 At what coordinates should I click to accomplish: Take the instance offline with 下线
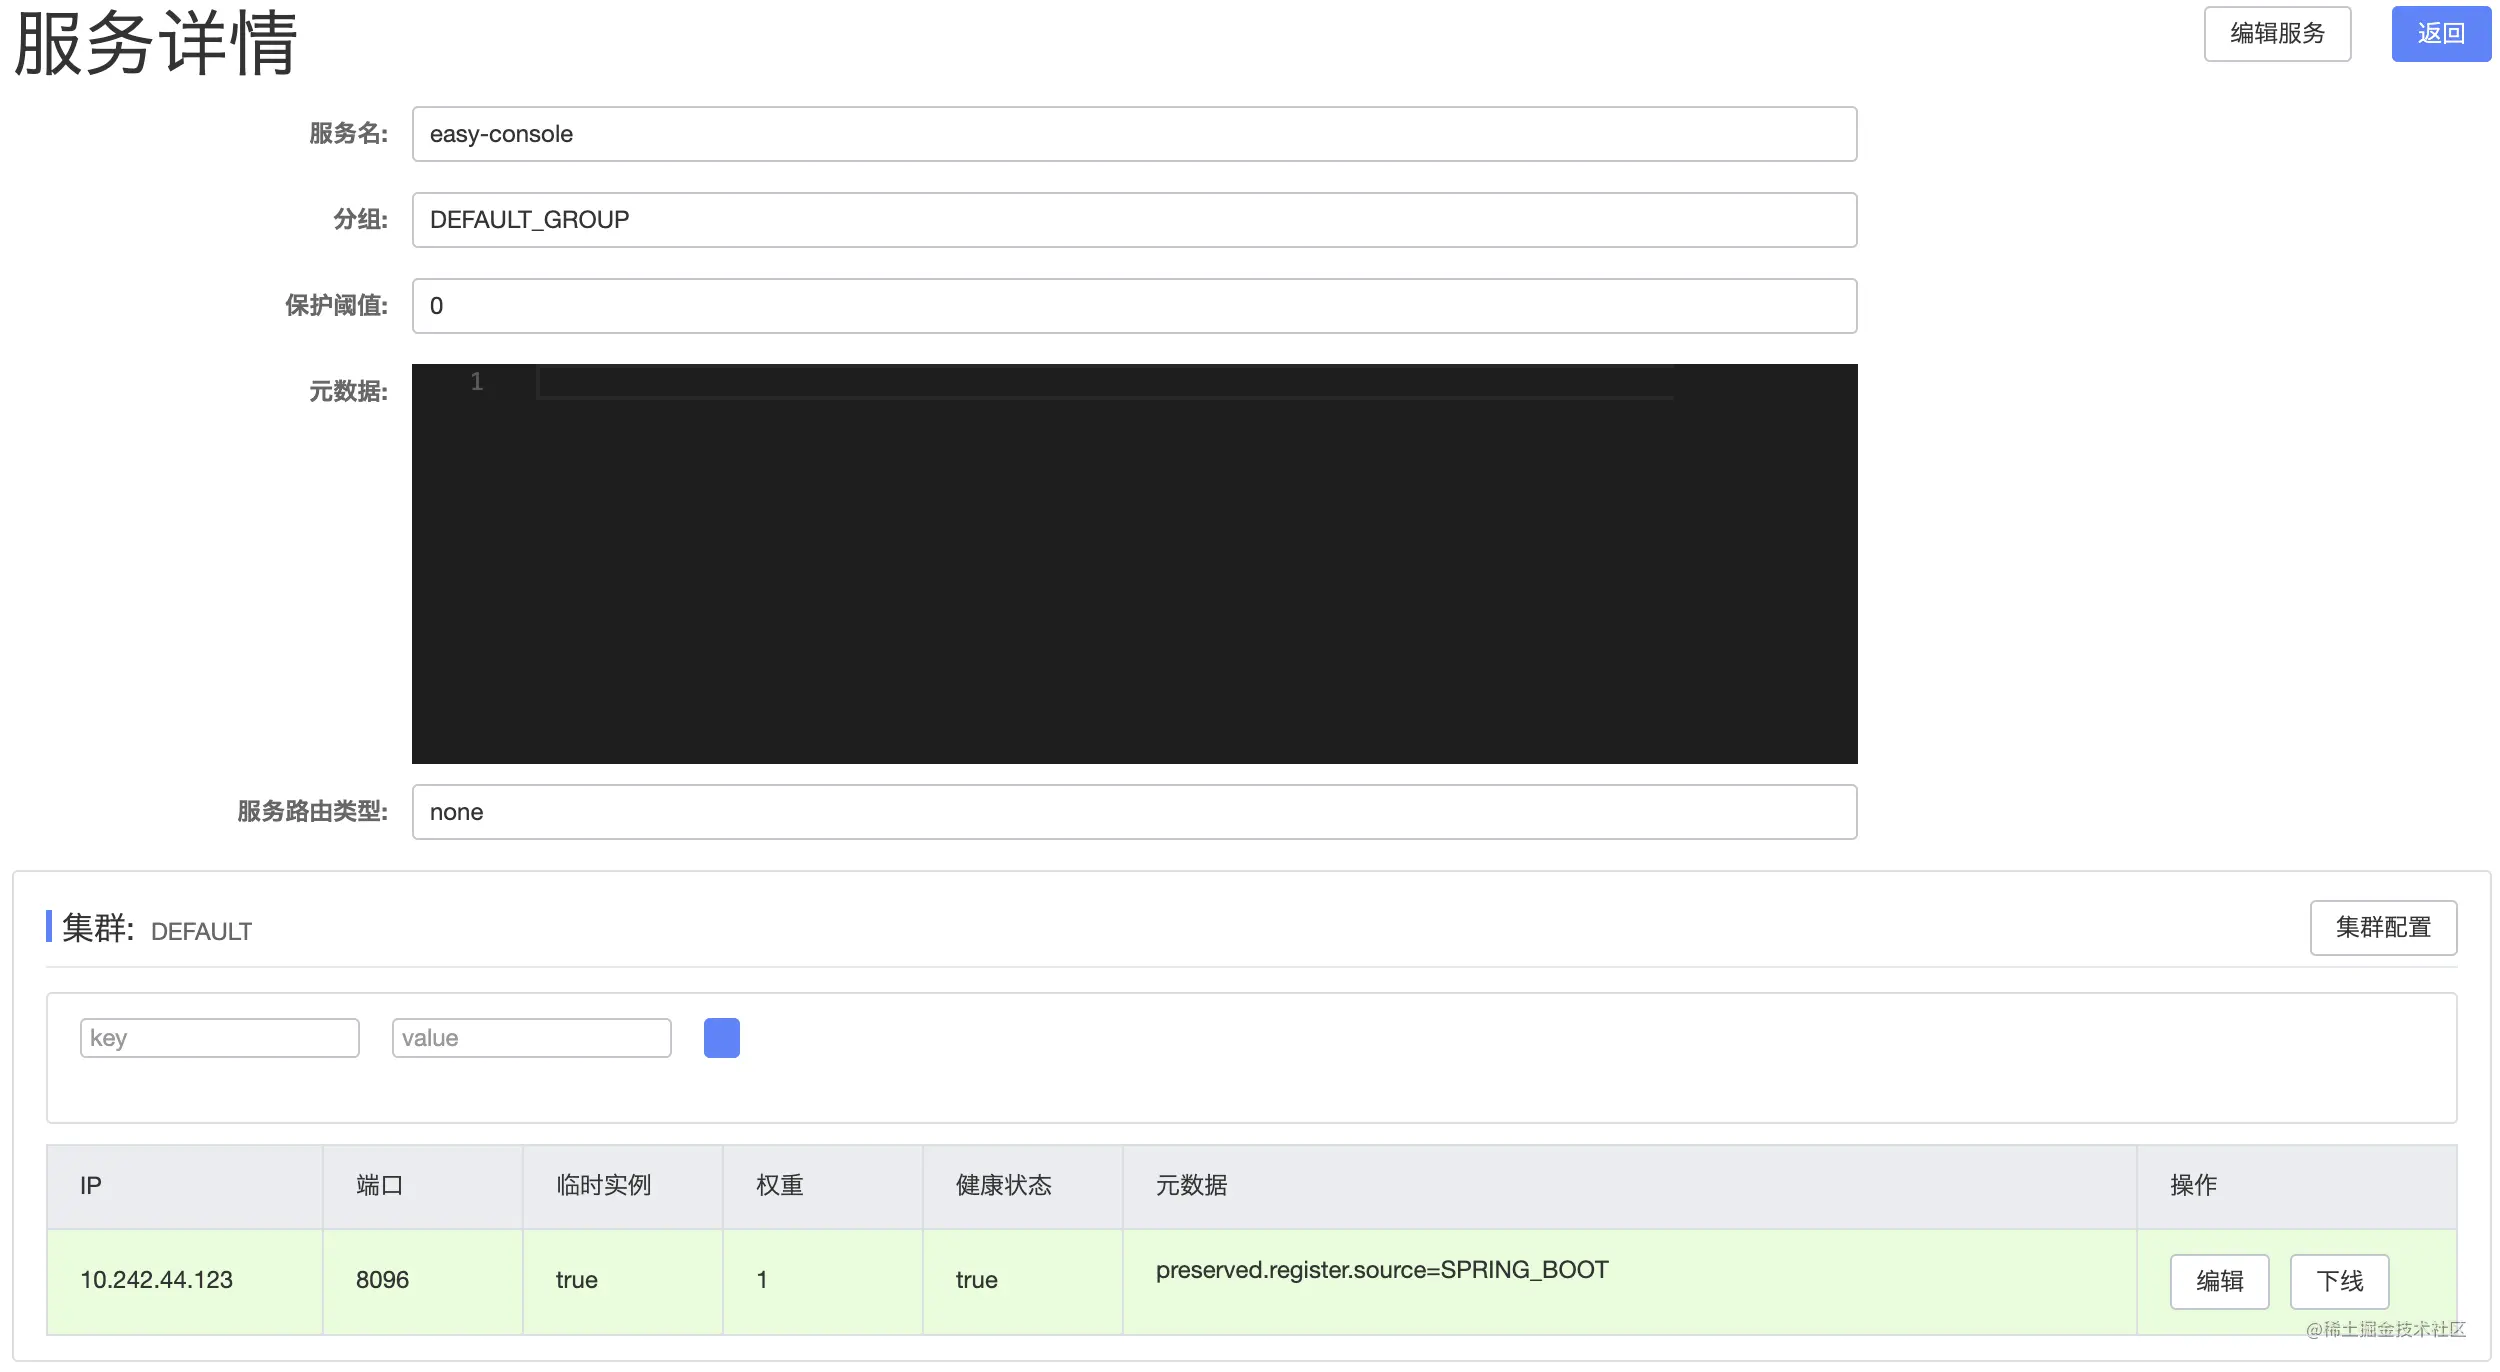click(x=2339, y=1280)
